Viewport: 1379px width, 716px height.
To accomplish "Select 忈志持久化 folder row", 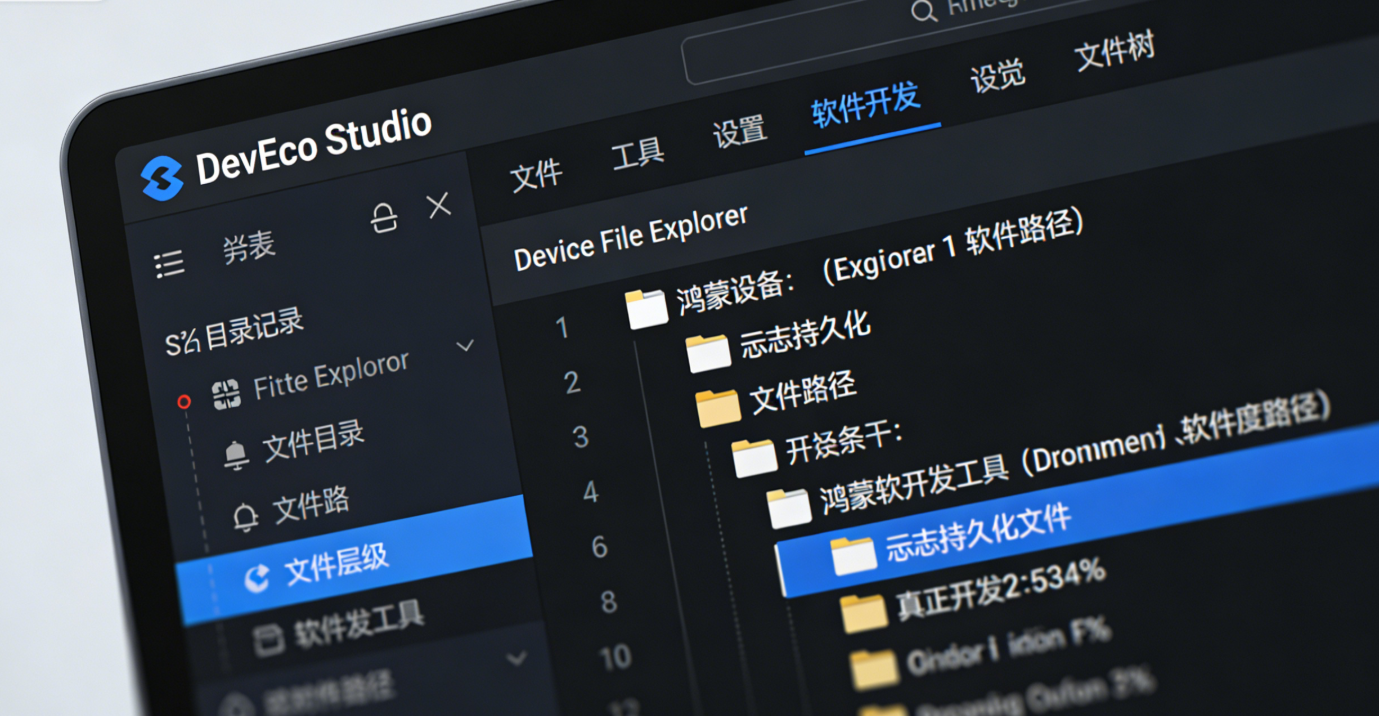I will 779,341.
